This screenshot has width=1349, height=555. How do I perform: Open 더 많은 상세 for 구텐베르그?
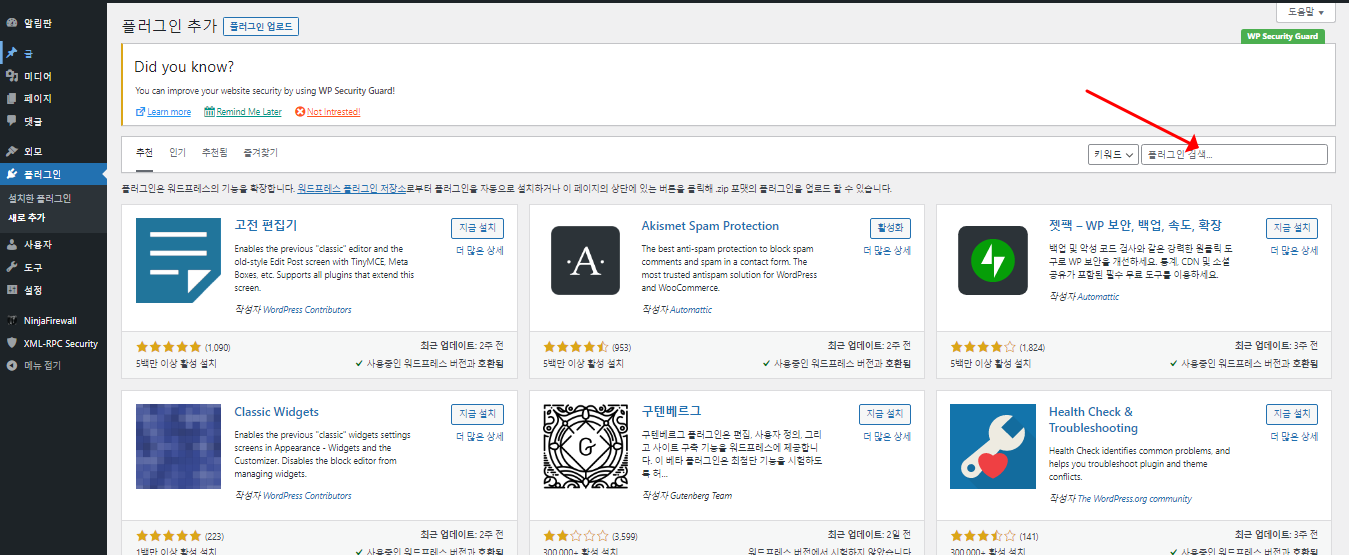click(888, 436)
